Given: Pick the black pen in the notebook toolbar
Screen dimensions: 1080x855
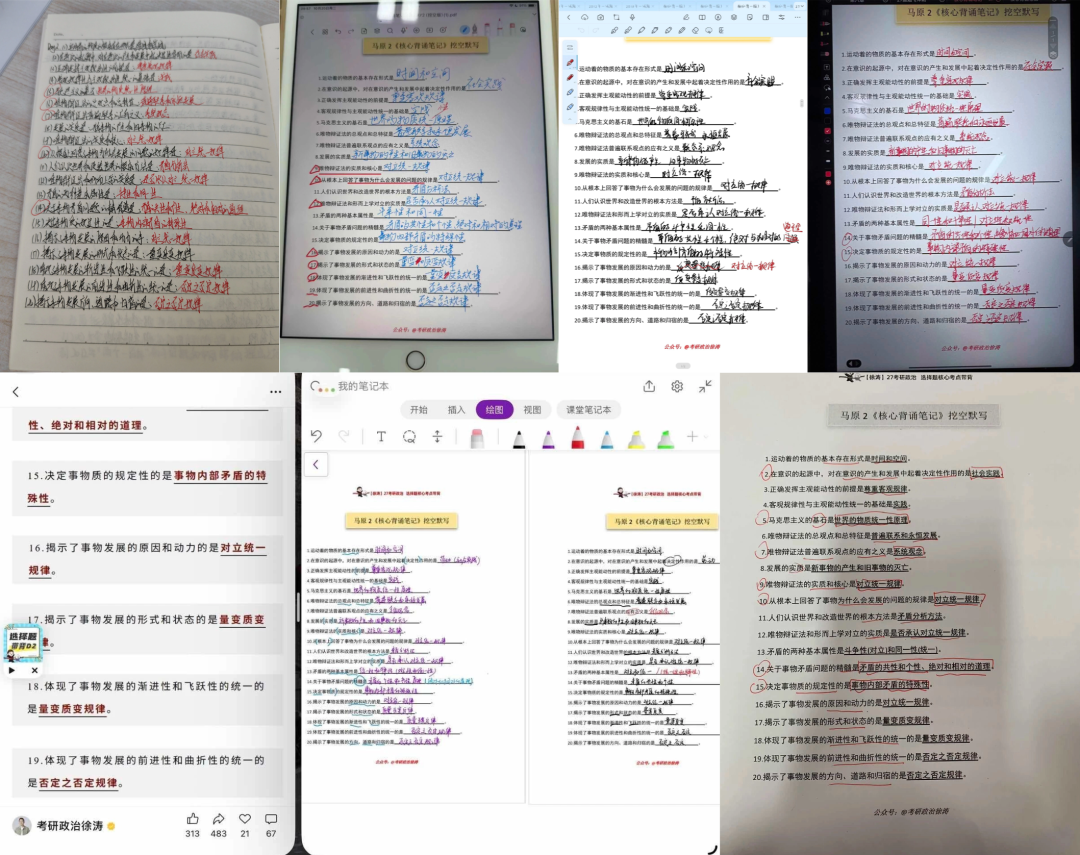Looking at the screenshot, I should click(x=519, y=438).
